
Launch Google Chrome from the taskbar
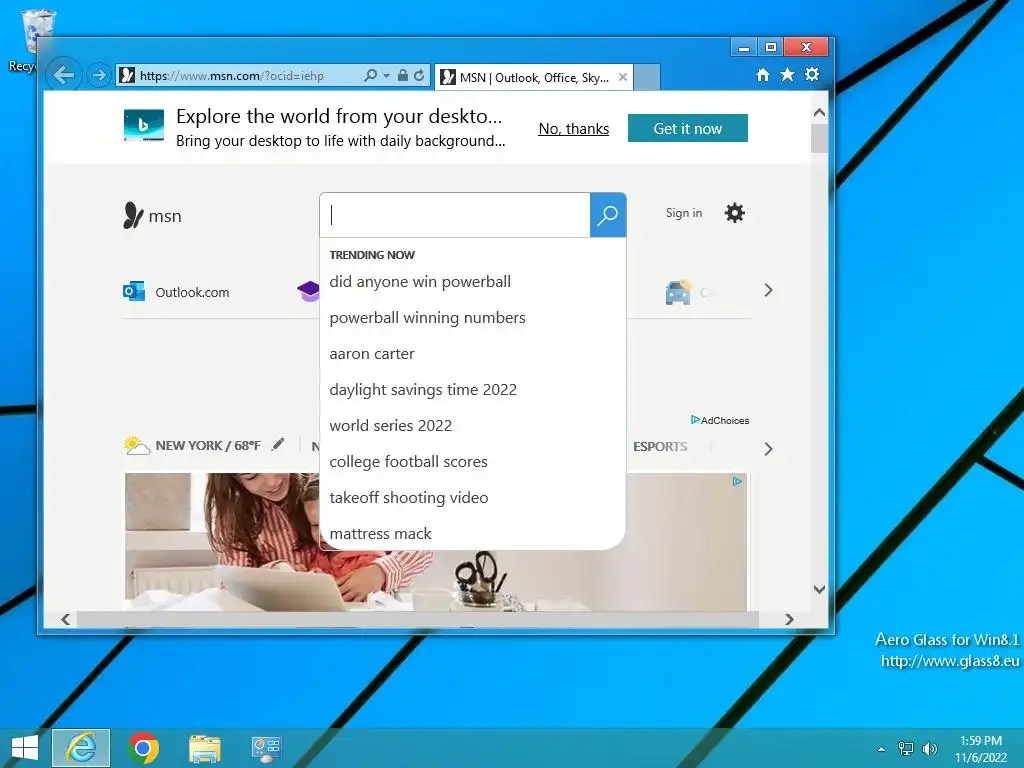[143, 748]
